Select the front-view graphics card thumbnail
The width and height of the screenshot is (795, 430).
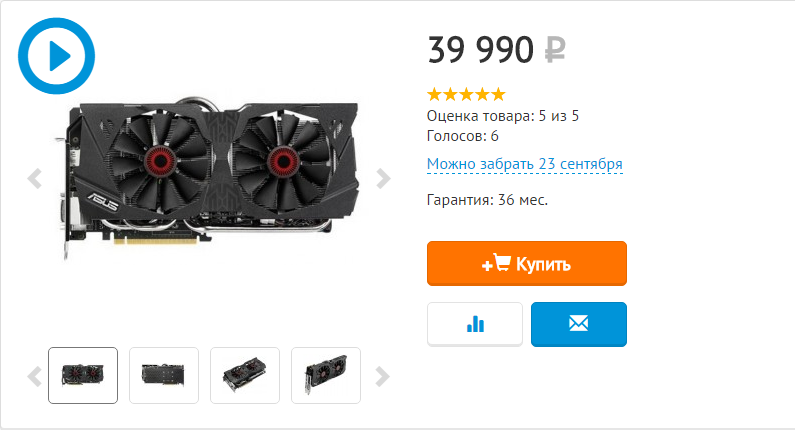click(83, 375)
